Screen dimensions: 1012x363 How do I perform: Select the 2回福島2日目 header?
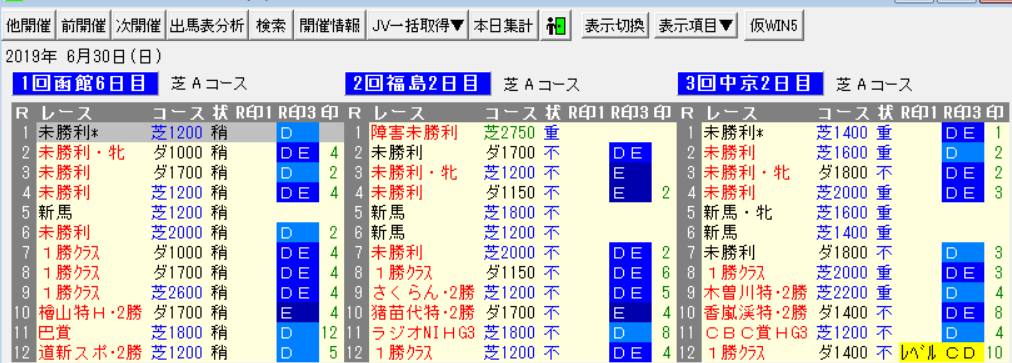coord(418,83)
